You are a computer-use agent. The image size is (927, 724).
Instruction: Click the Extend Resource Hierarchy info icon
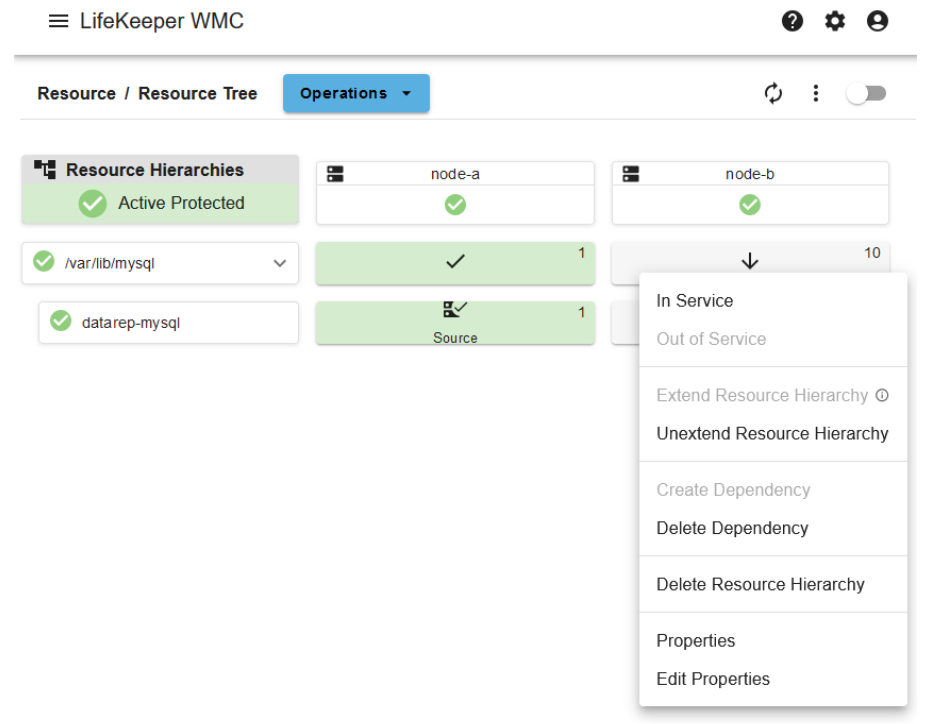[x=882, y=396]
